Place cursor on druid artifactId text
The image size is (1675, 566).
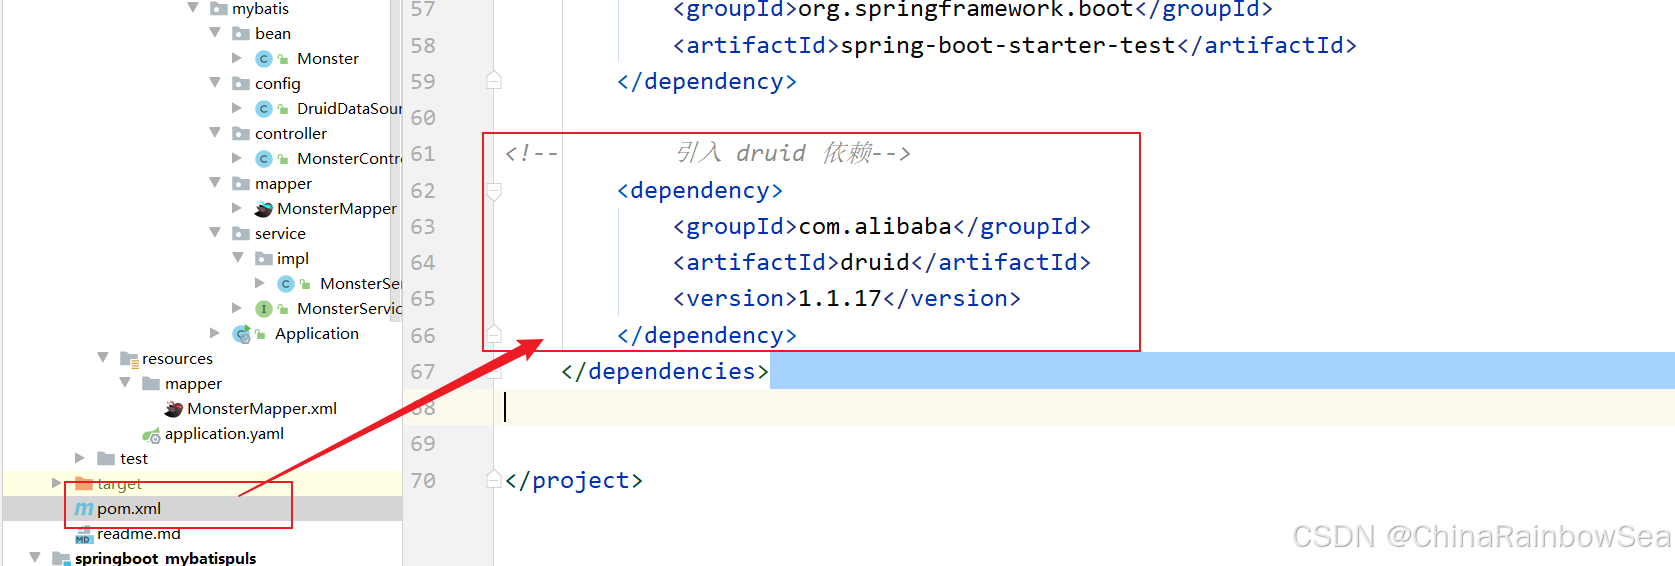[875, 263]
